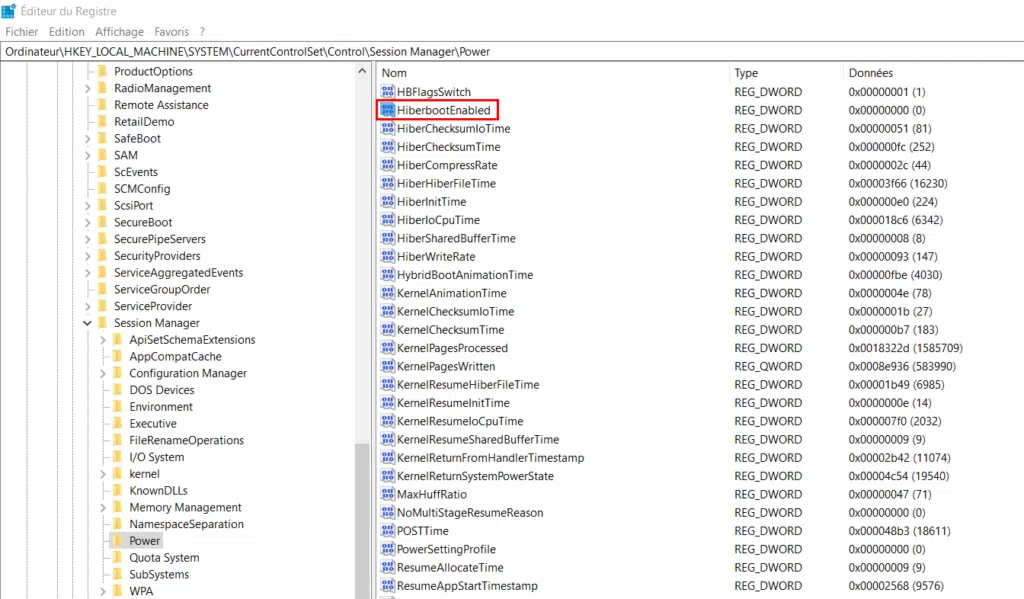Collapse the Session Manager tree node
This screenshot has width=1024, height=599.
(x=87, y=323)
